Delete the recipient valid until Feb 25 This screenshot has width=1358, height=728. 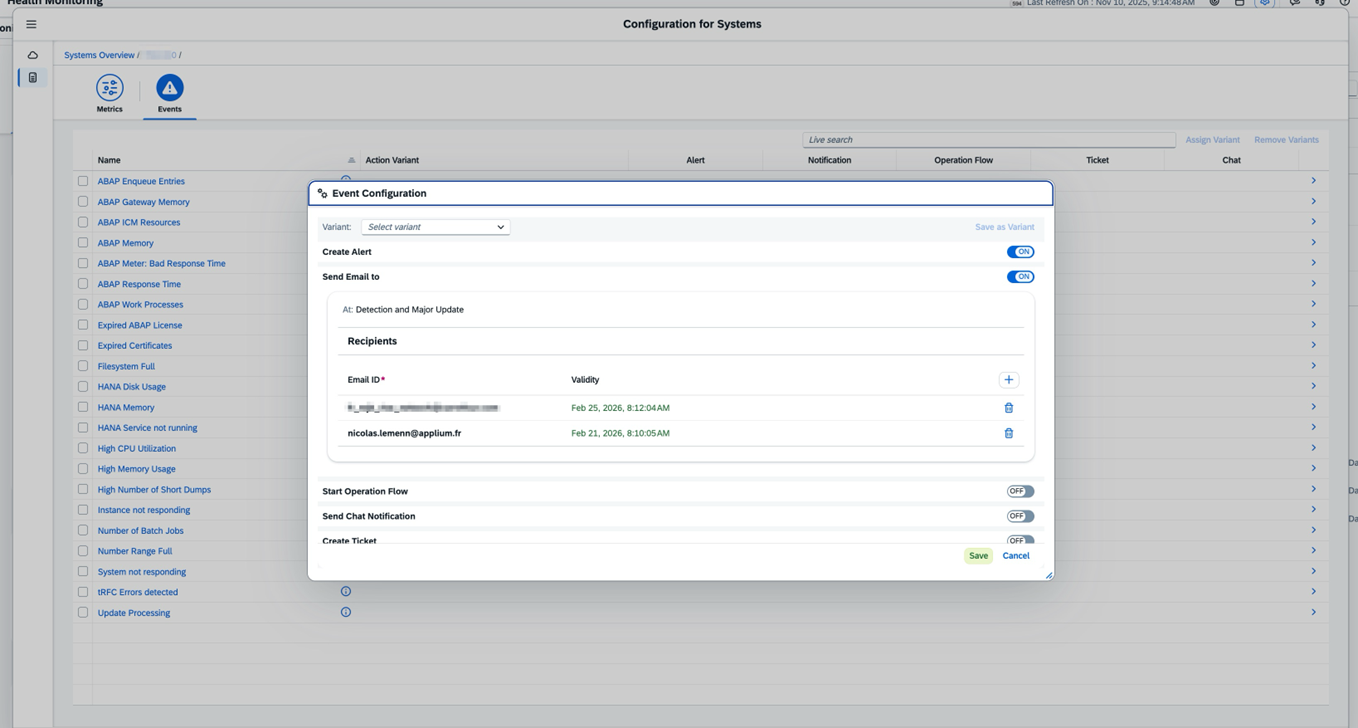(x=1008, y=408)
